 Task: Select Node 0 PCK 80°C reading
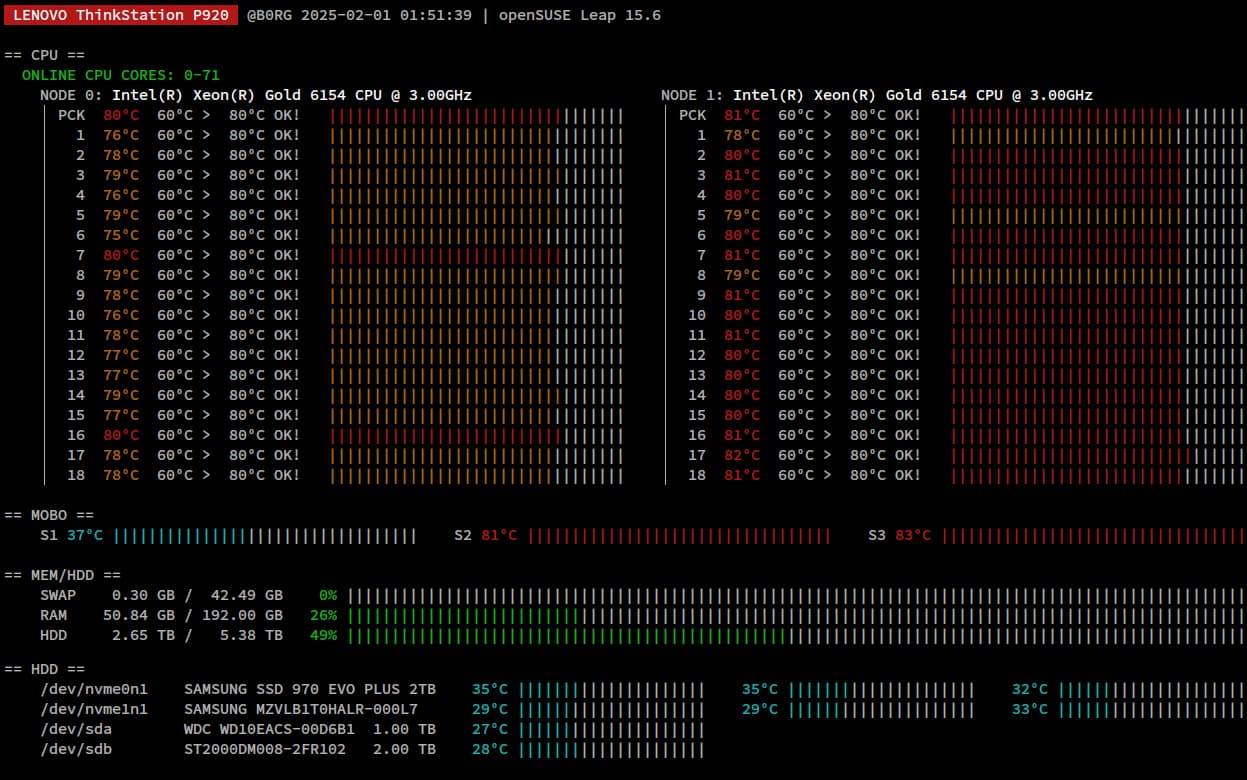[121, 115]
